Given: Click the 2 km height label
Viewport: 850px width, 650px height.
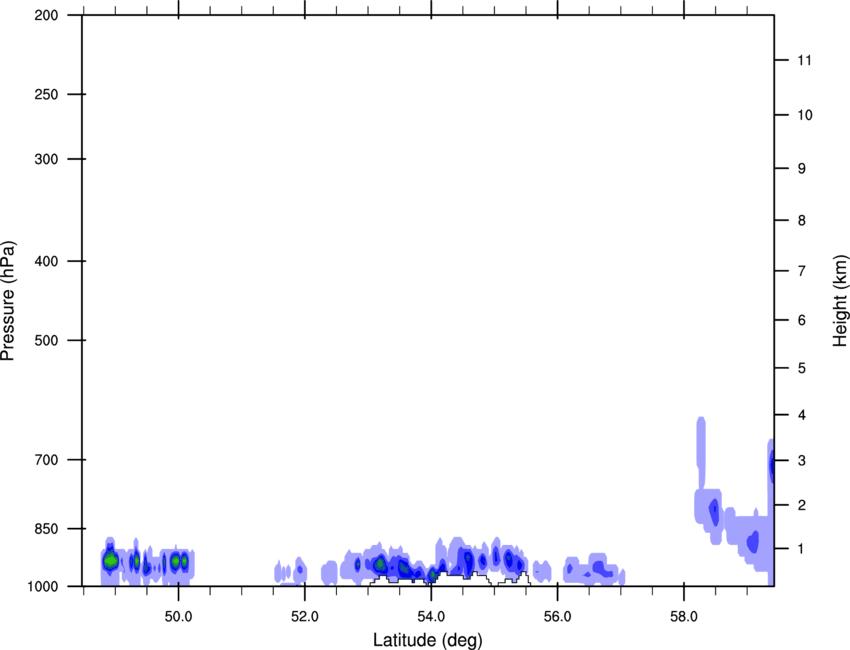Looking at the screenshot, I should point(802,505).
